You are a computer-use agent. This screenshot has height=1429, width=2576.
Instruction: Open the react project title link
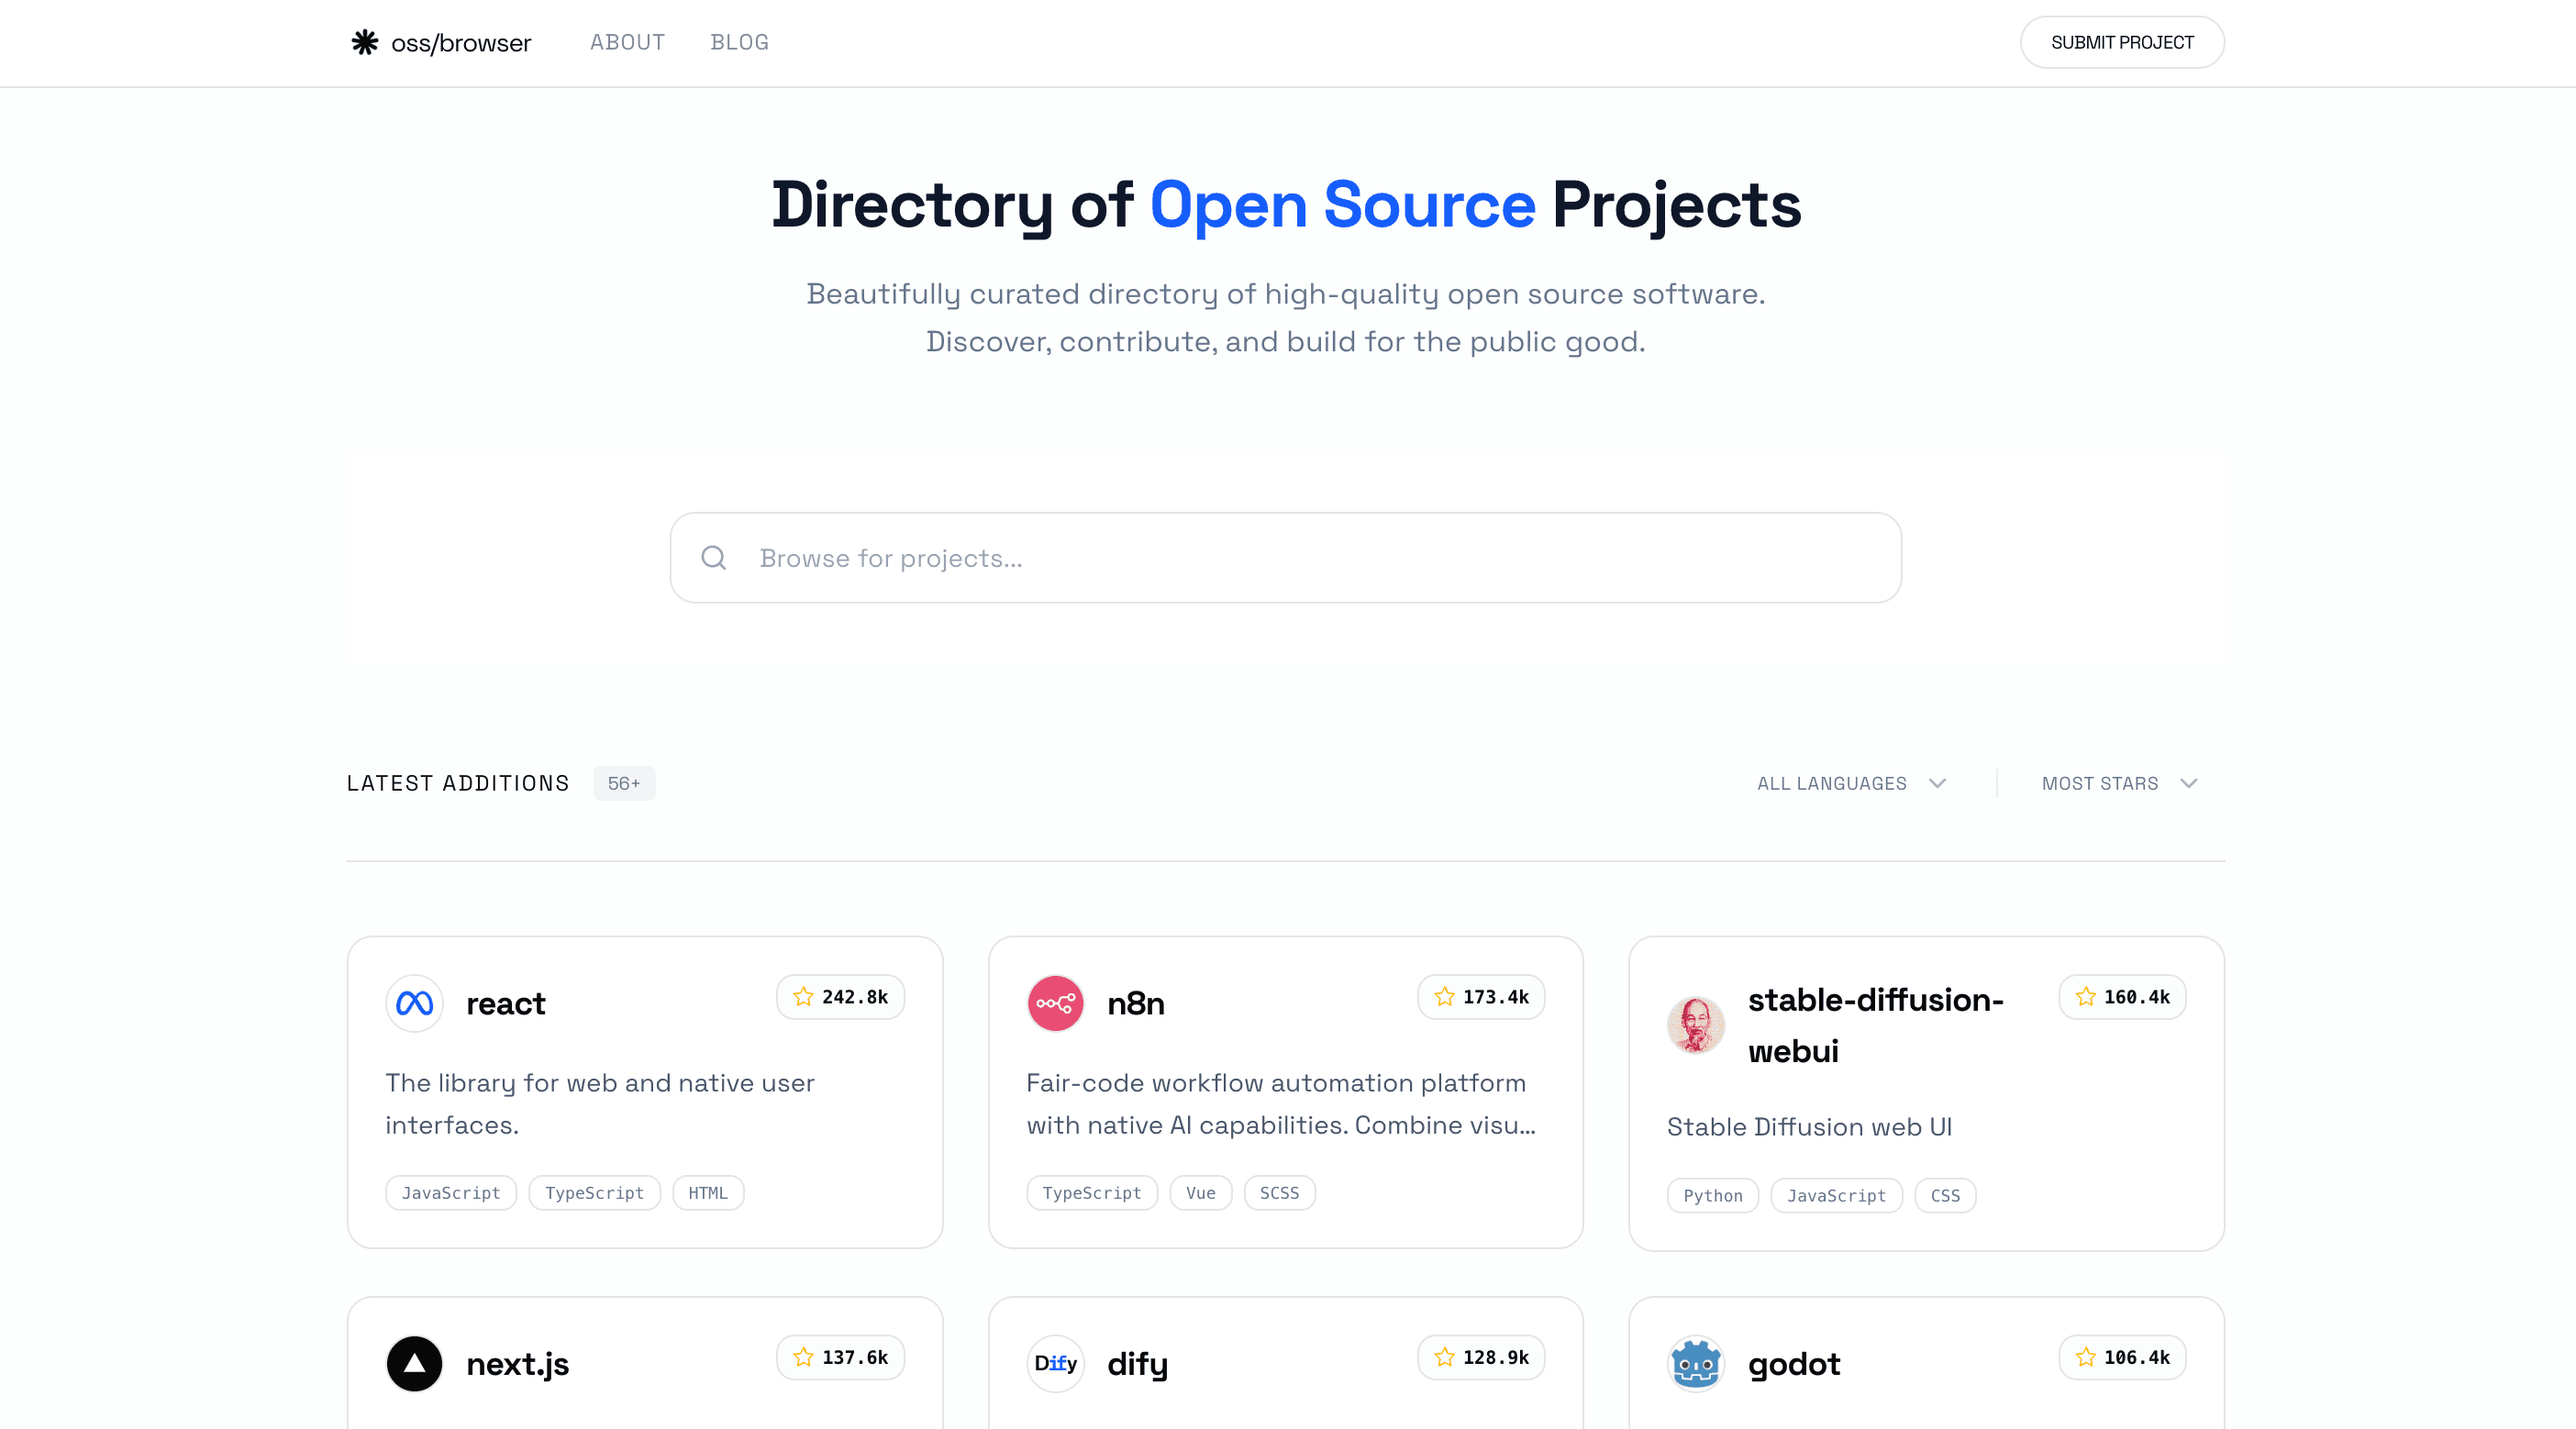click(x=506, y=1003)
